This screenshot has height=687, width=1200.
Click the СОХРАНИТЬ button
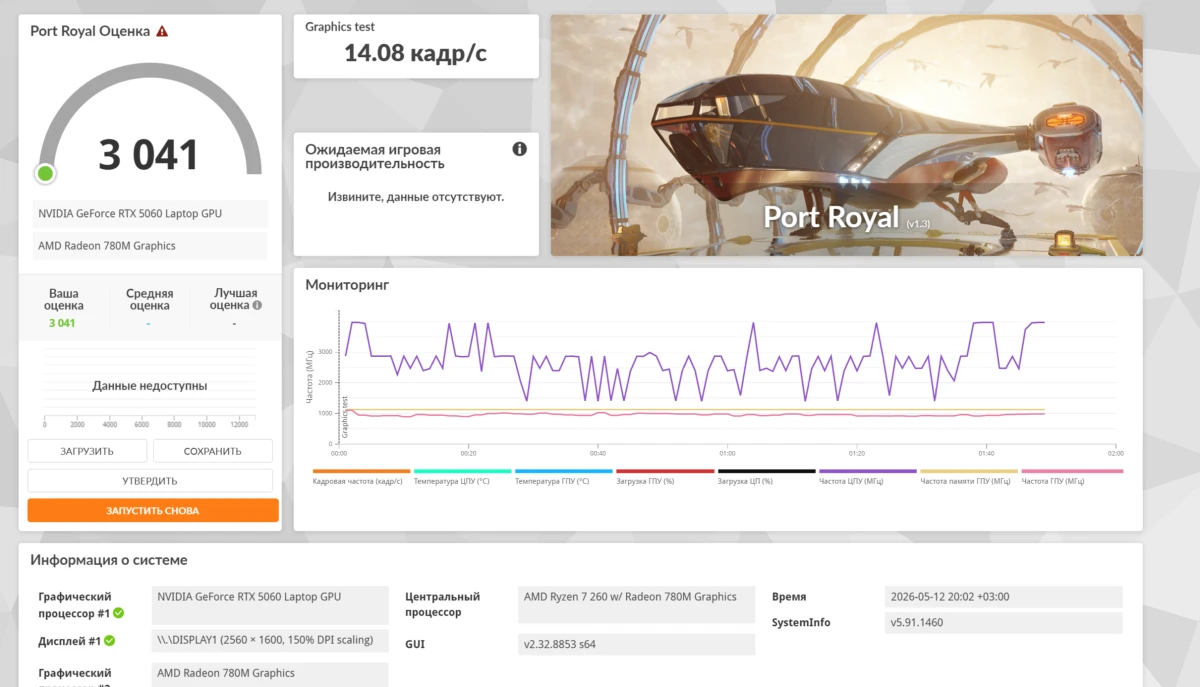[213, 451]
